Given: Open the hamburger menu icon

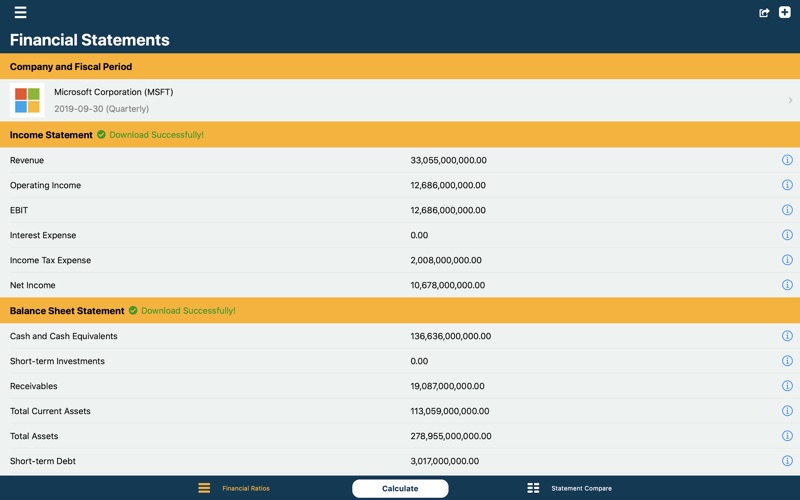Looking at the screenshot, I should tap(20, 12).
